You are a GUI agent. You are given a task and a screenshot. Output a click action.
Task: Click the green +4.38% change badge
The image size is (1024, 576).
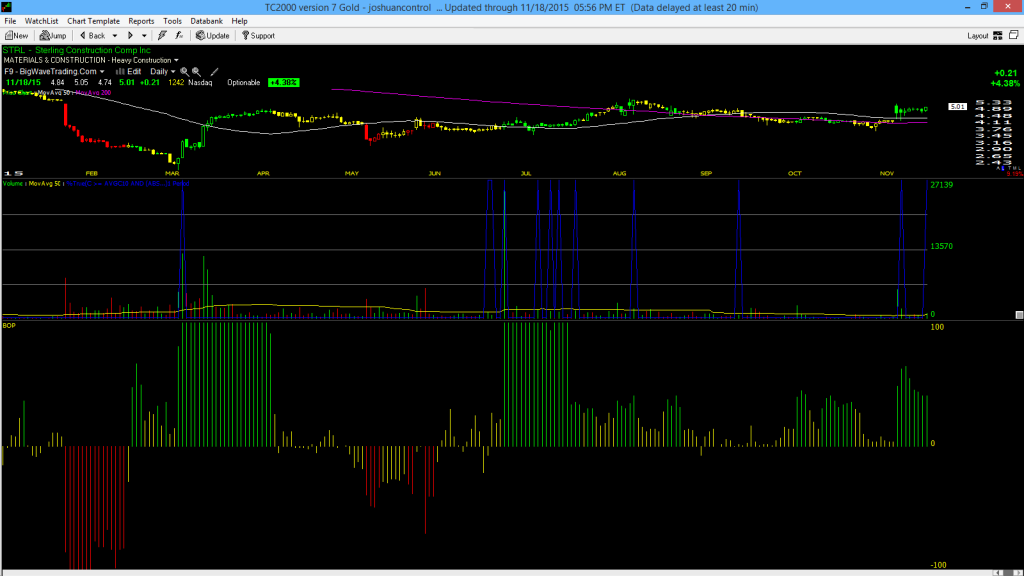pyautogui.click(x=283, y=83)
